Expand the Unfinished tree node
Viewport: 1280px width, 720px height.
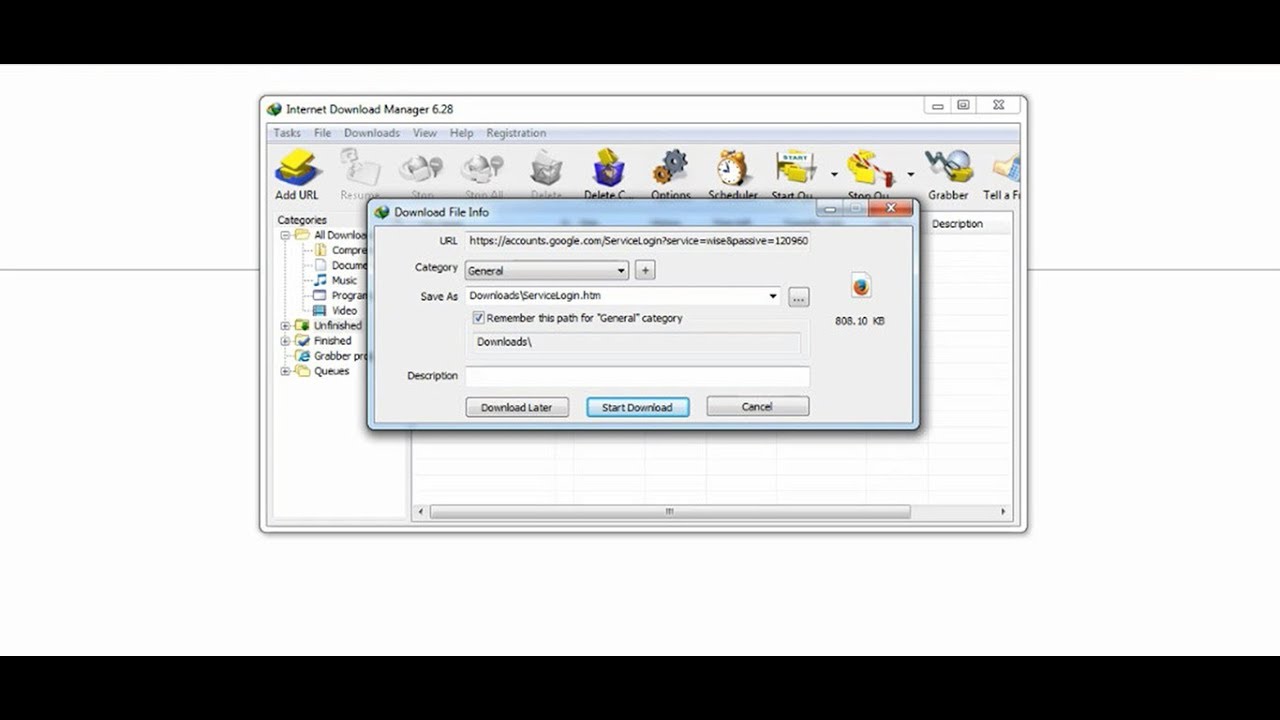point(285,325)
